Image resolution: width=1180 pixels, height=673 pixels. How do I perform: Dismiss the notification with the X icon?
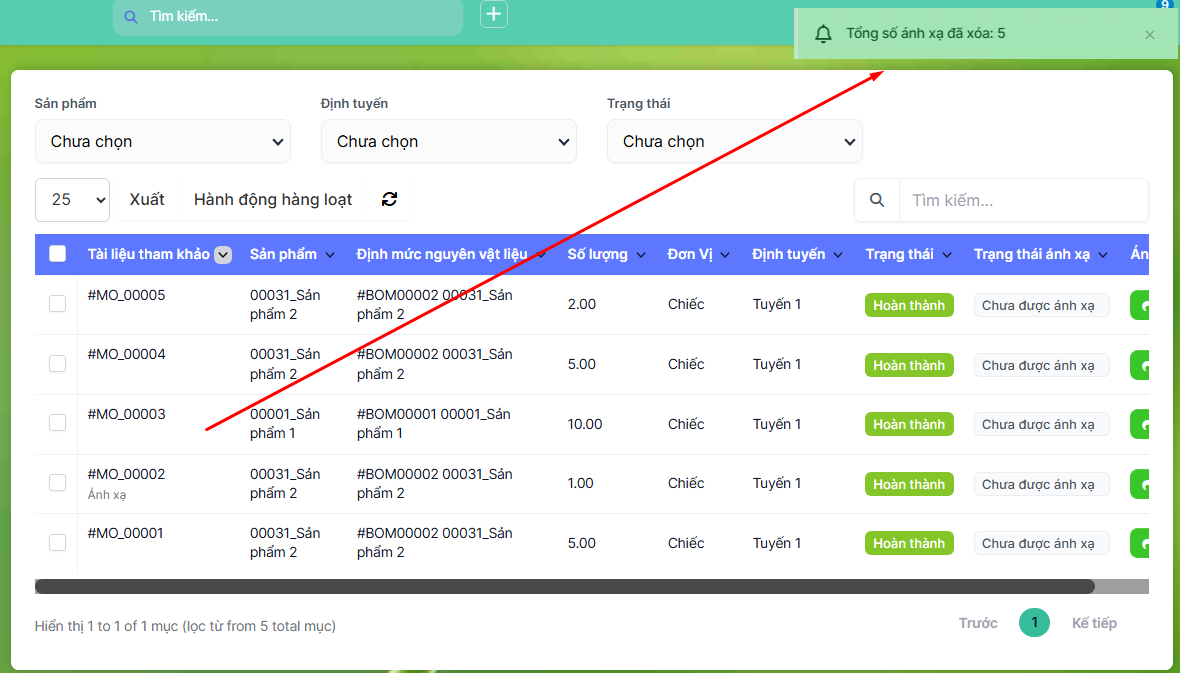pyautogui.click(x=1149, y=35)
